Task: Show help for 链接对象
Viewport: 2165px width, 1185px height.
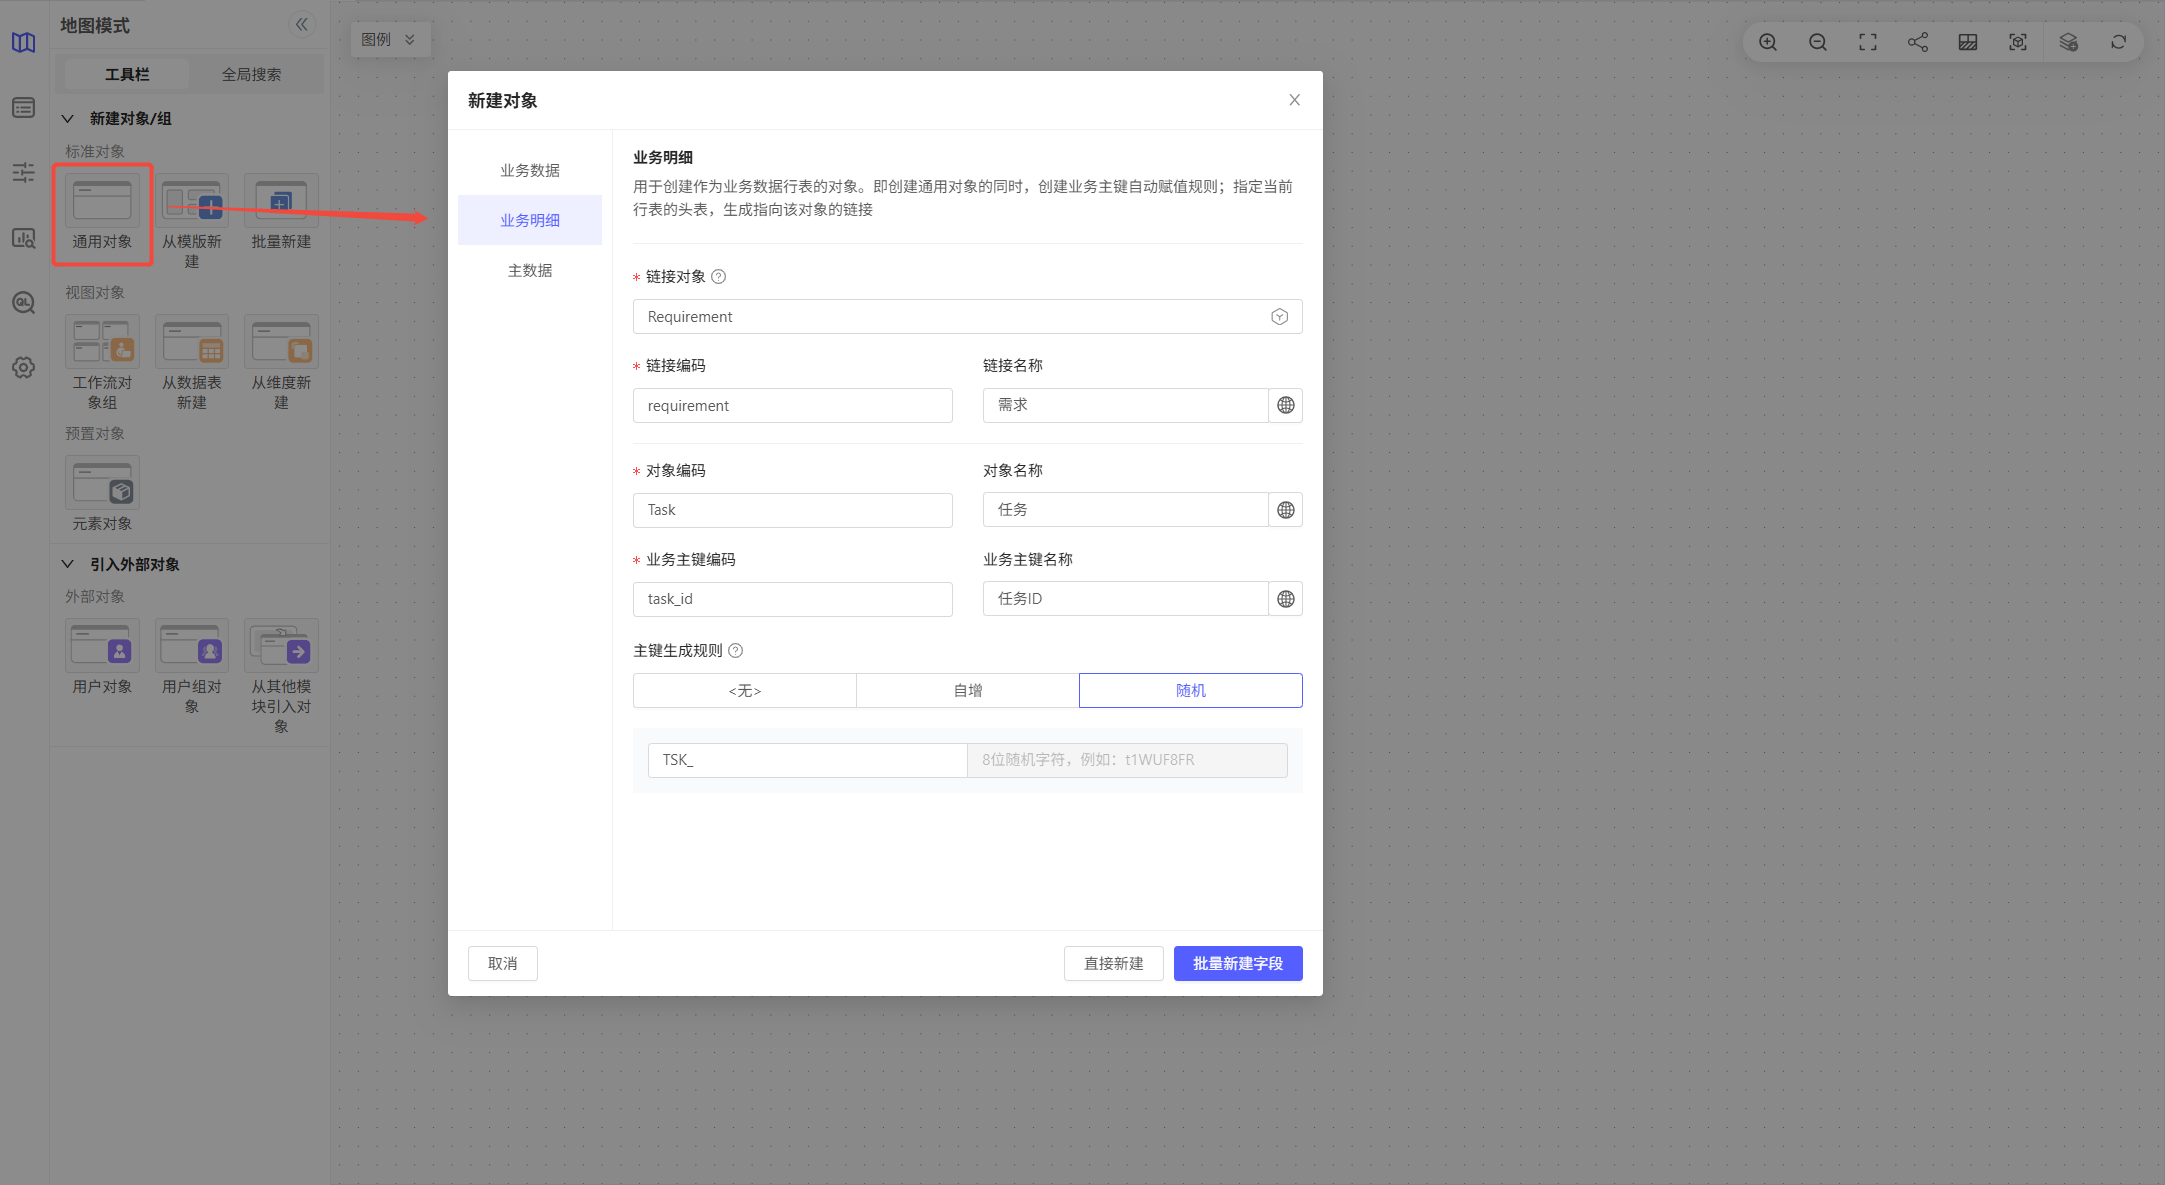Action: (x=718, y=277)
